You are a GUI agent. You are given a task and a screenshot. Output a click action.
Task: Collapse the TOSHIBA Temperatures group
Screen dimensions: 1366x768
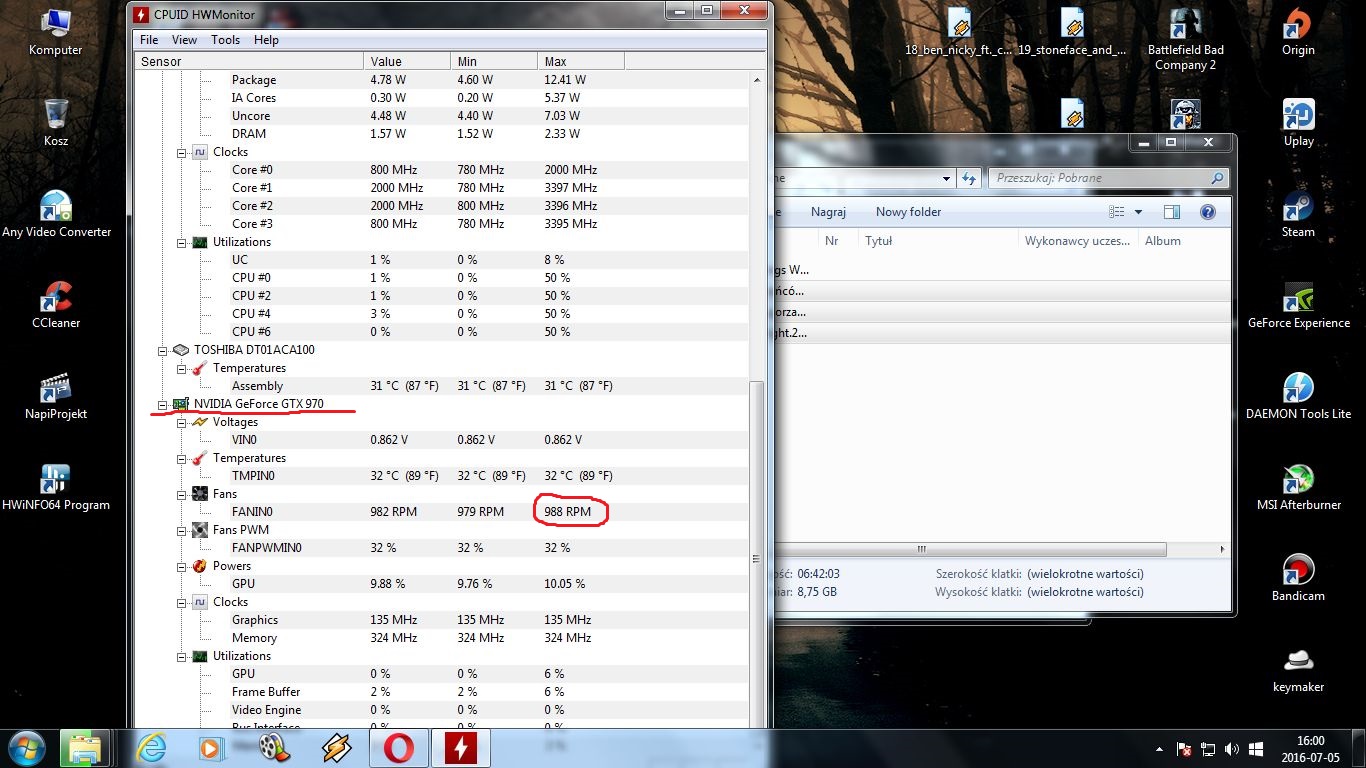click(x=182, y=368)
